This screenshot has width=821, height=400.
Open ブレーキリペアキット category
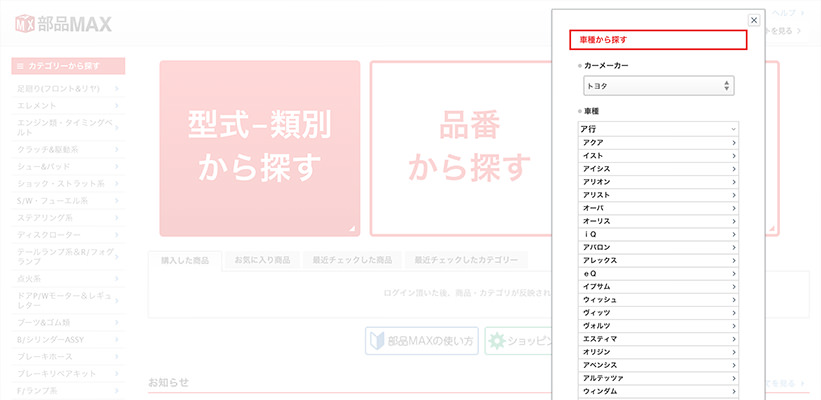click(68, 374)
